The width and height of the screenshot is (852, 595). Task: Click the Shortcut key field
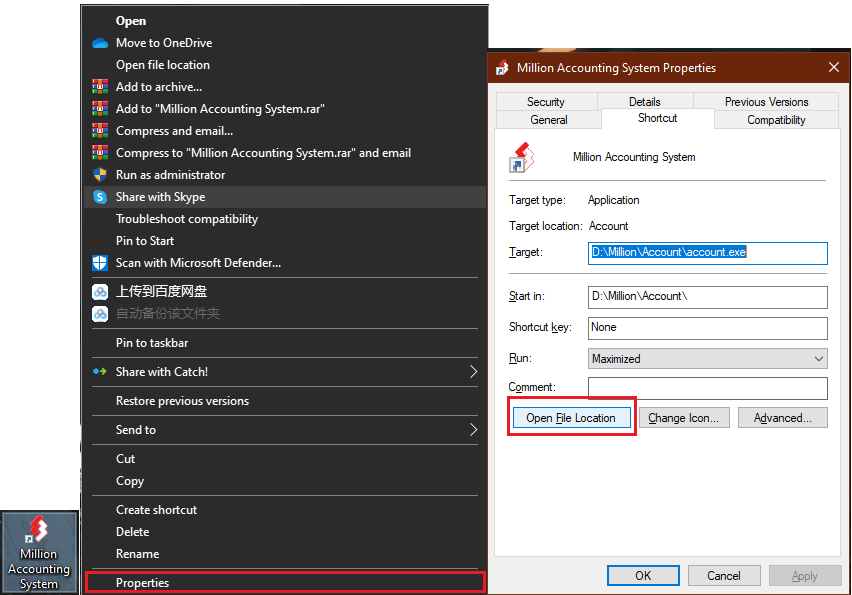(x=707, y=328)
